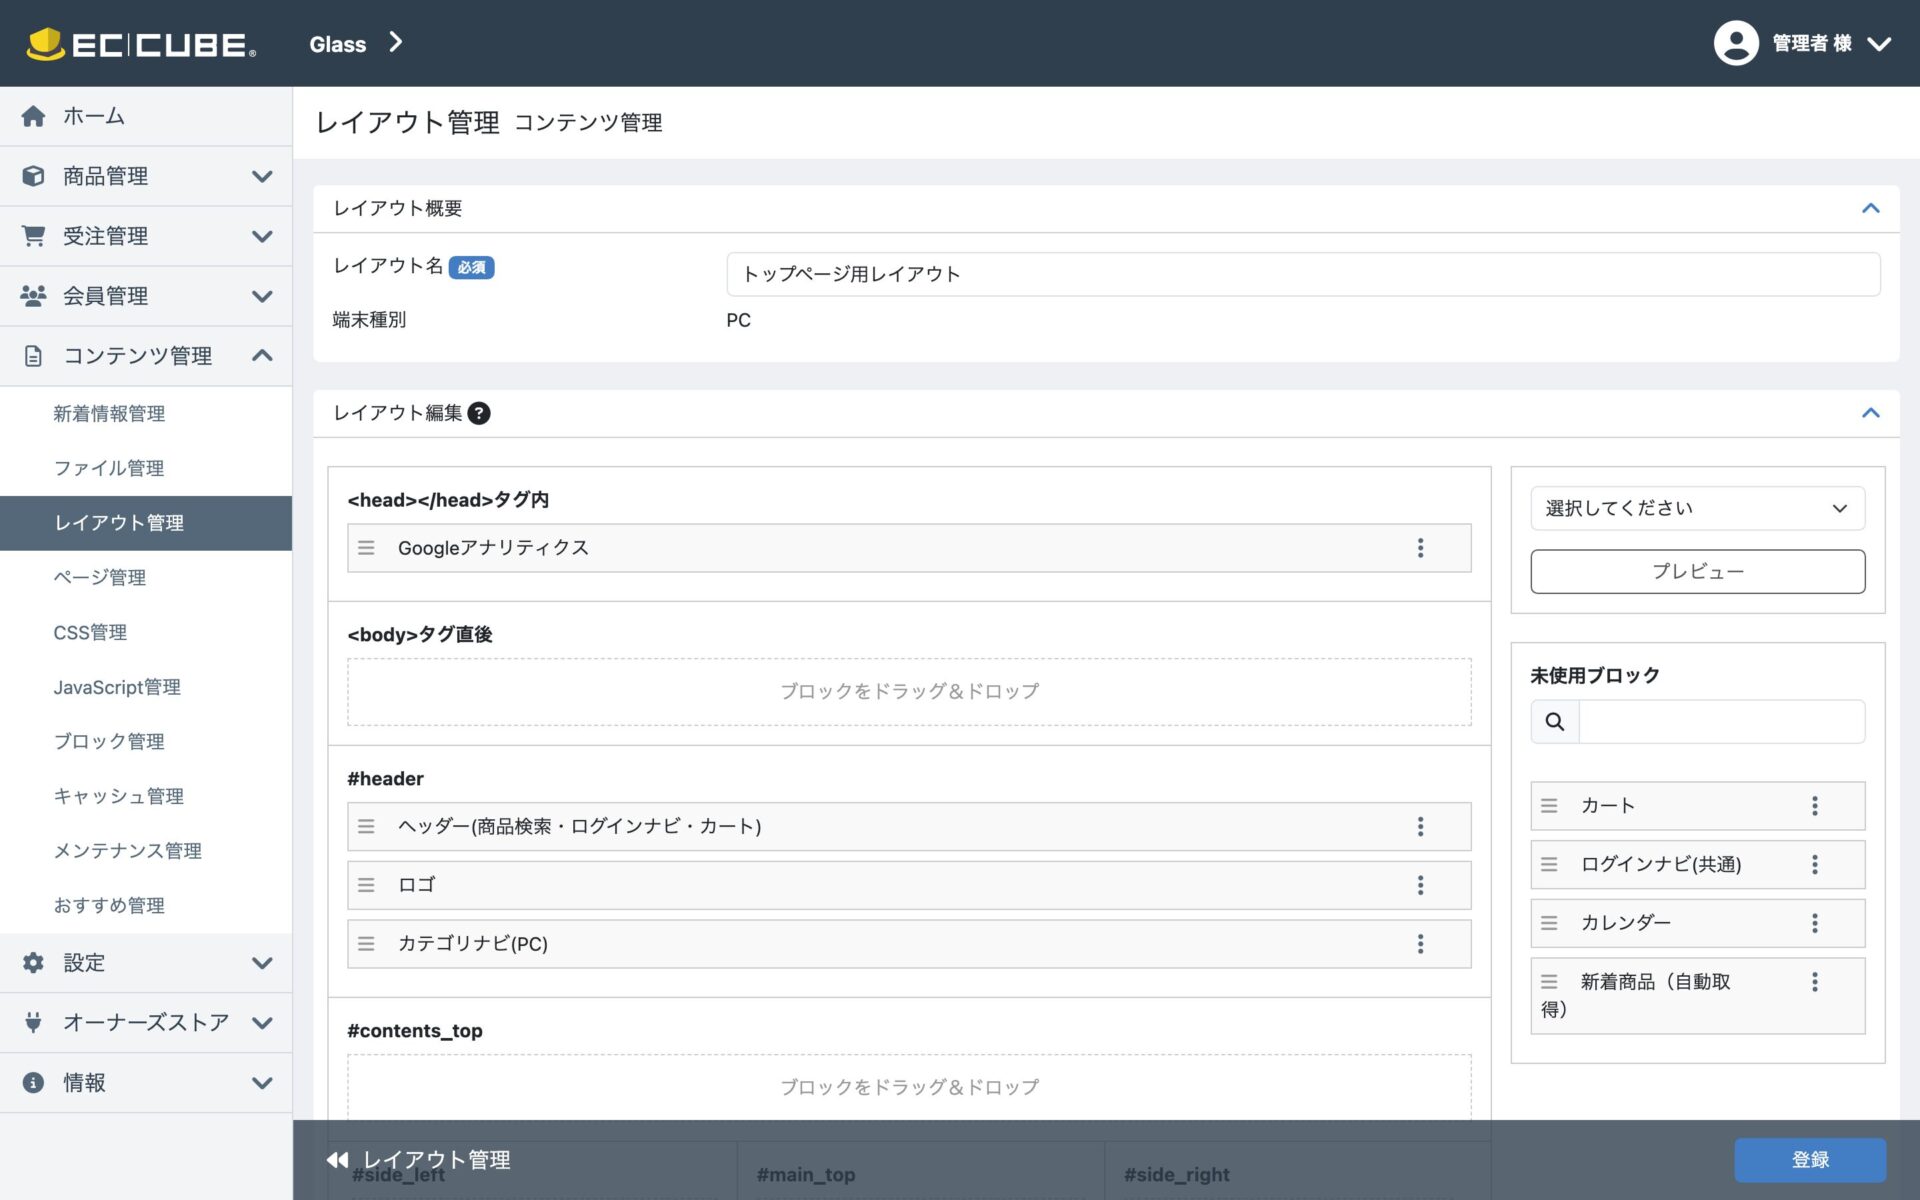Click the 未使用ブロック search input

click(x=1721, y=722)
